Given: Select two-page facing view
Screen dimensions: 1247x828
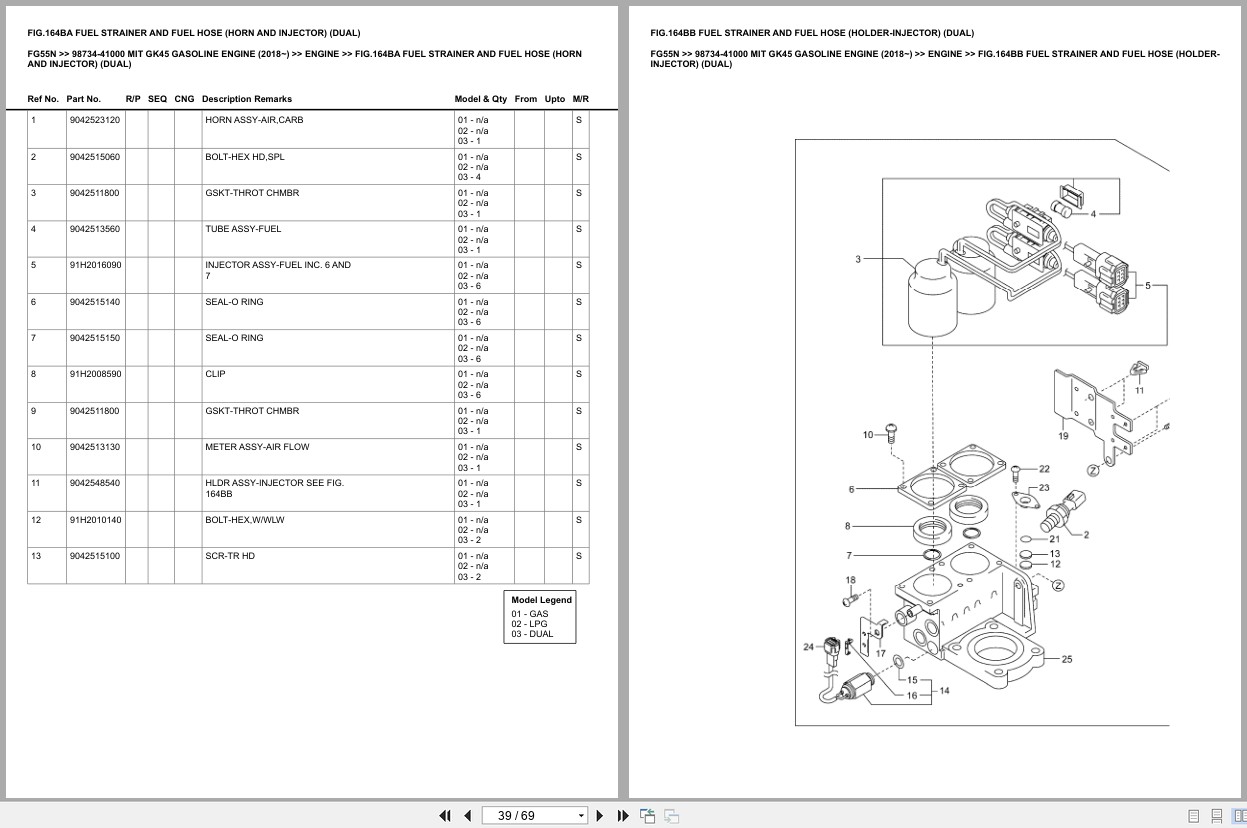Looking at the screenshot, I should coord(1238,816).
